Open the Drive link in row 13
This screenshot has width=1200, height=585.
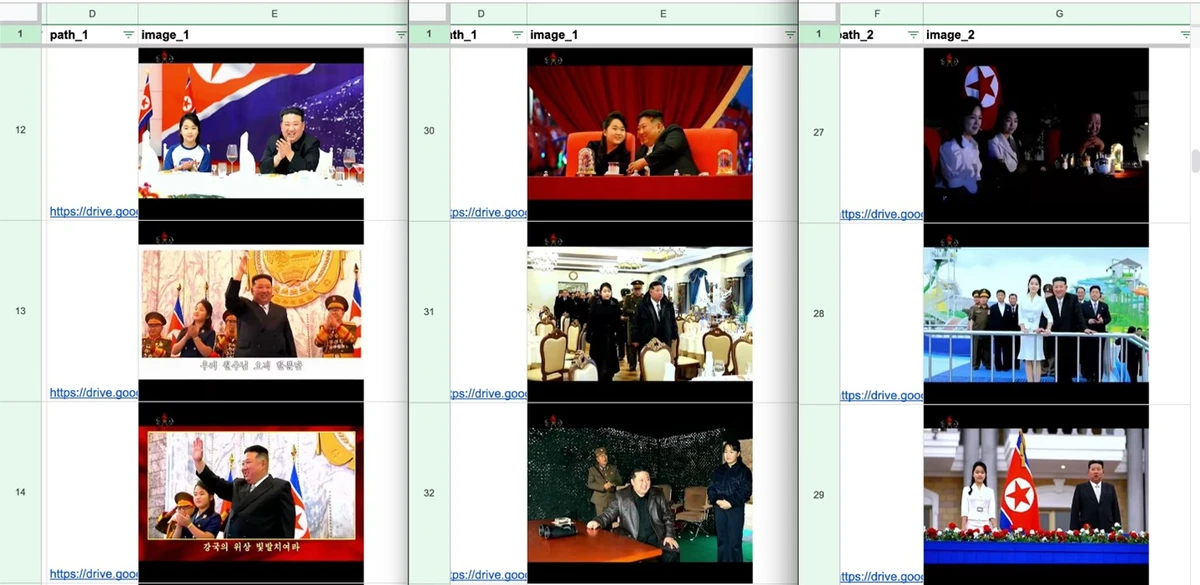[x=94, y=393]
